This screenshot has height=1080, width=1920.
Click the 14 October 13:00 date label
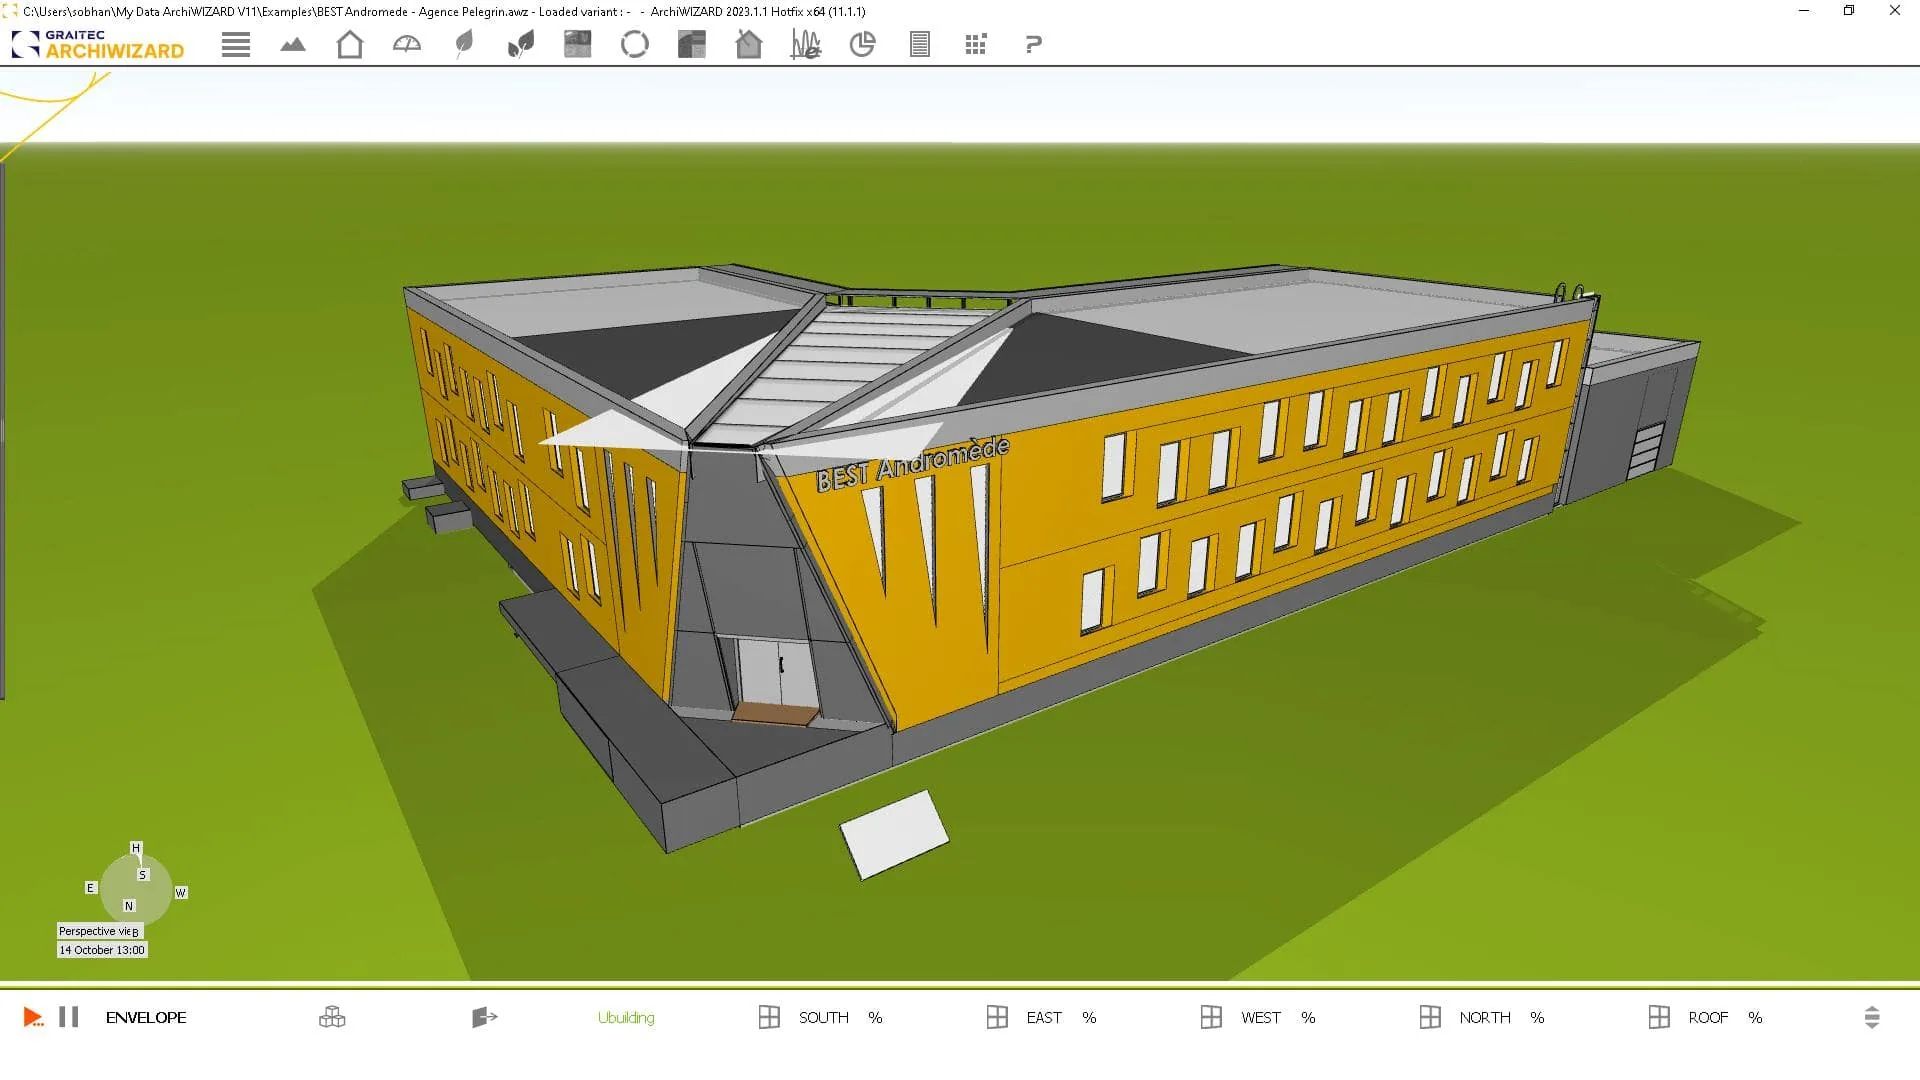click(x=102, y=950)
